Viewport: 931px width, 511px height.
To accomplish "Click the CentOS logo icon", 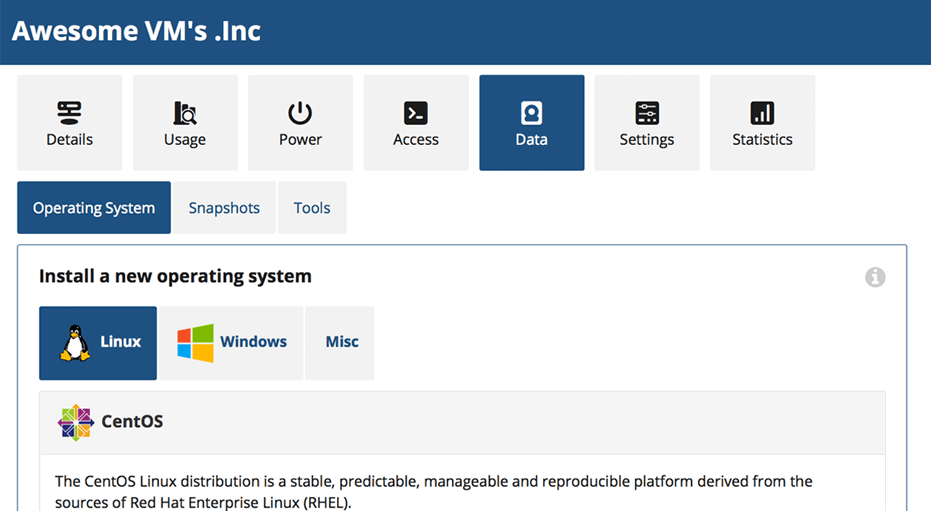I will point(75,422).
